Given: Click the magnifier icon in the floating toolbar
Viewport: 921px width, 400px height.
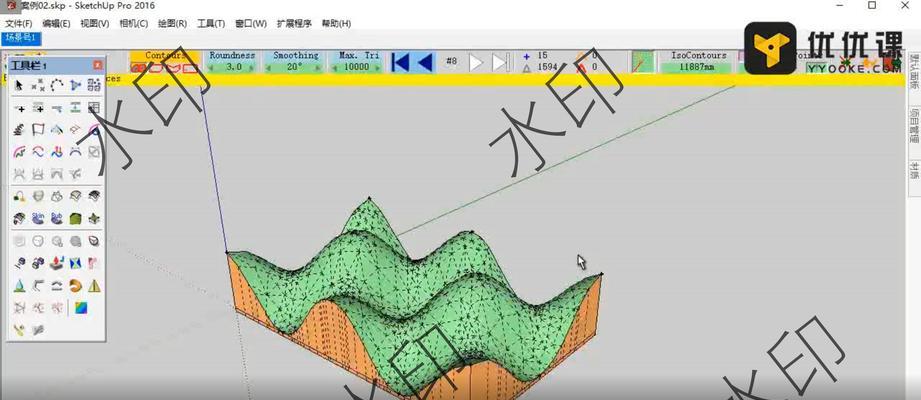Looking at the screenshot, I should point(56,241).
